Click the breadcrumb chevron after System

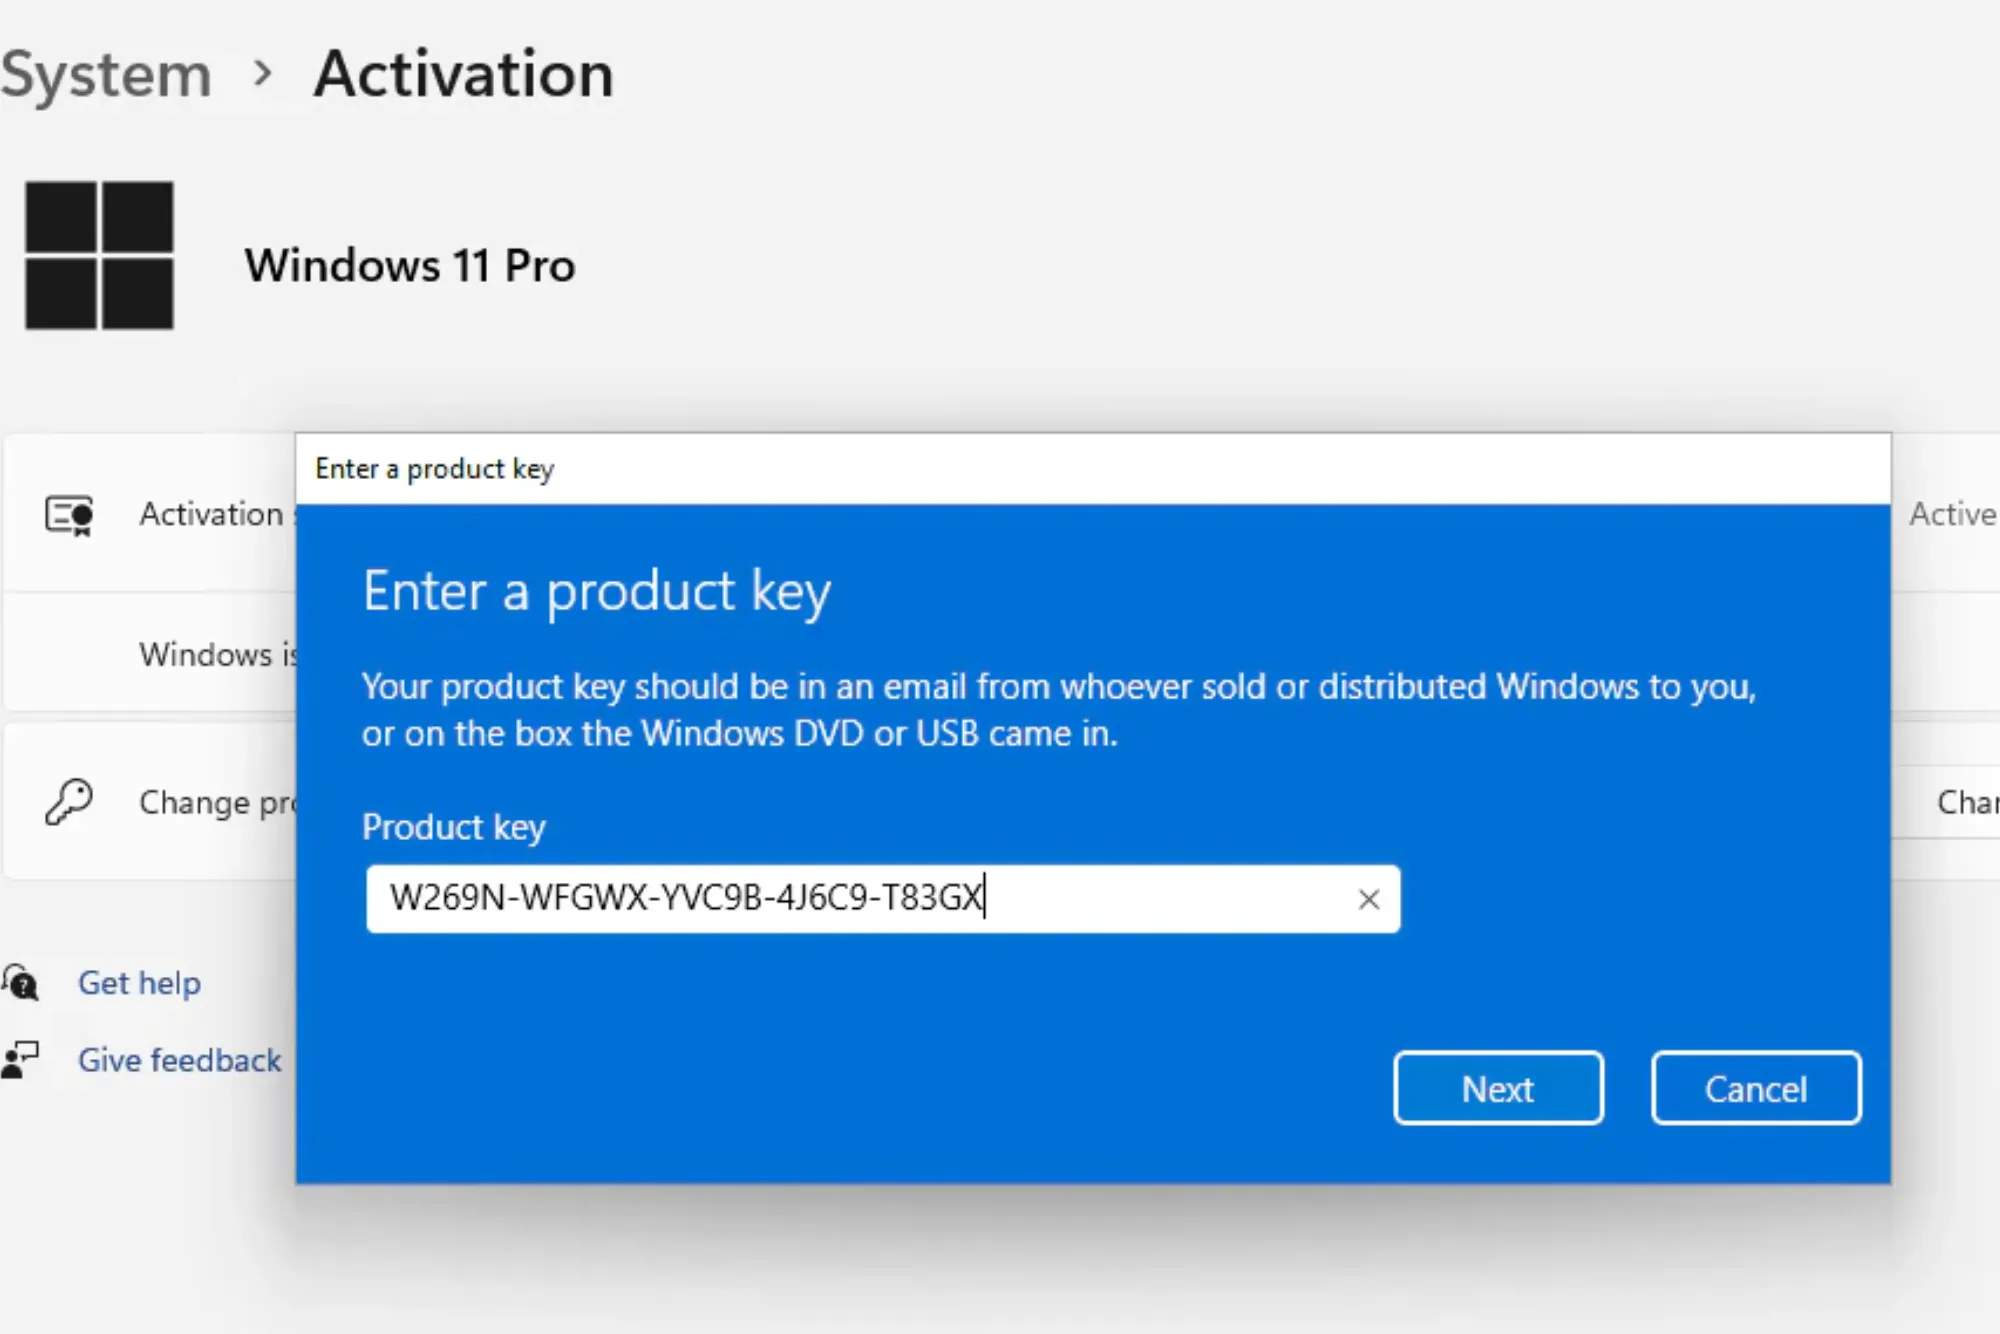pyautogui.click(x=263, y=73)
